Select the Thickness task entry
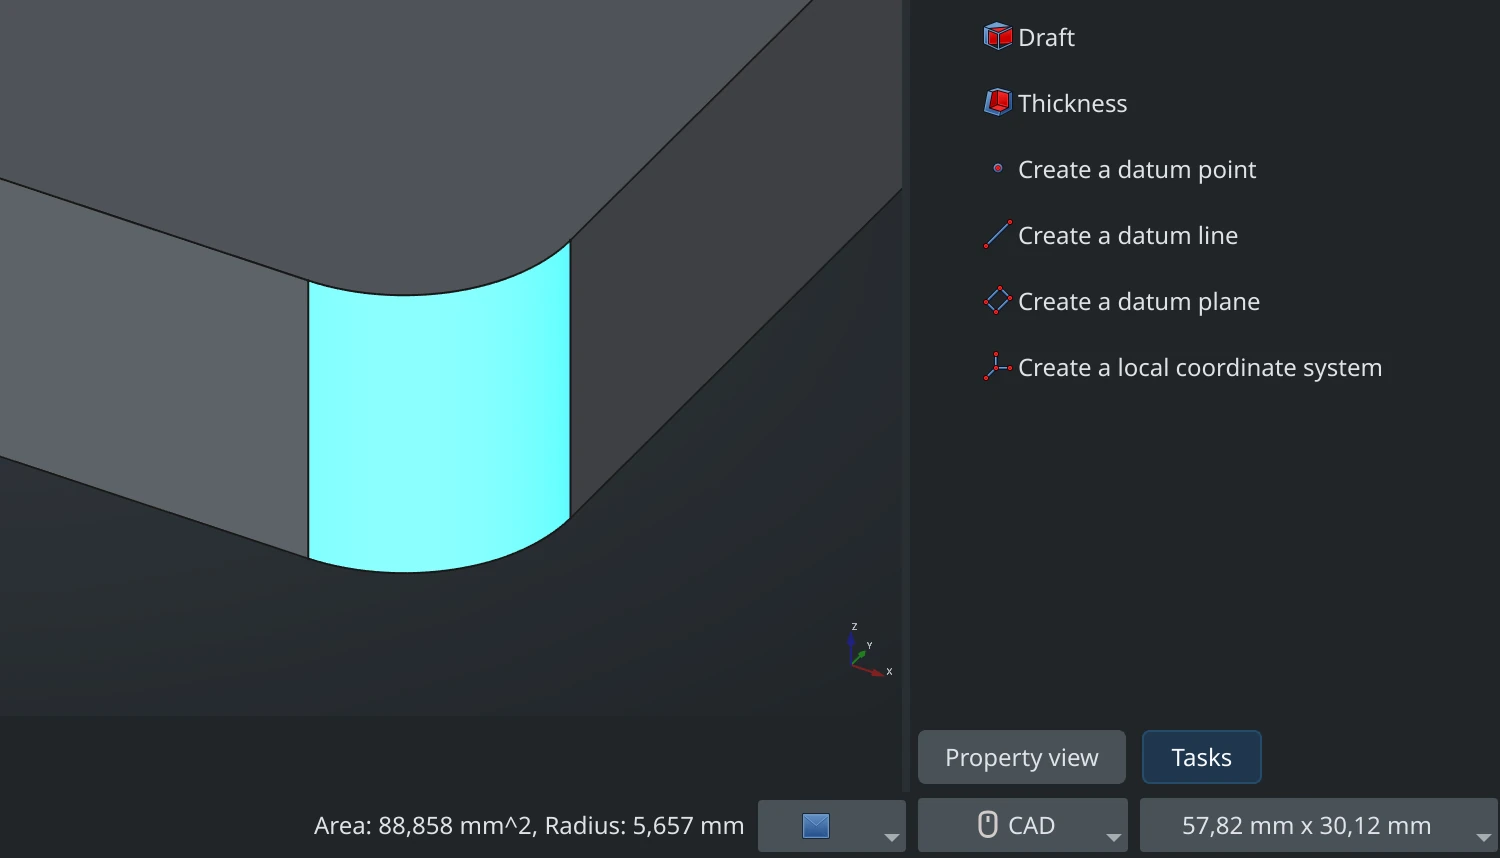The image size is (1500, 858). pyautogui.click(x=1055, y=103)
